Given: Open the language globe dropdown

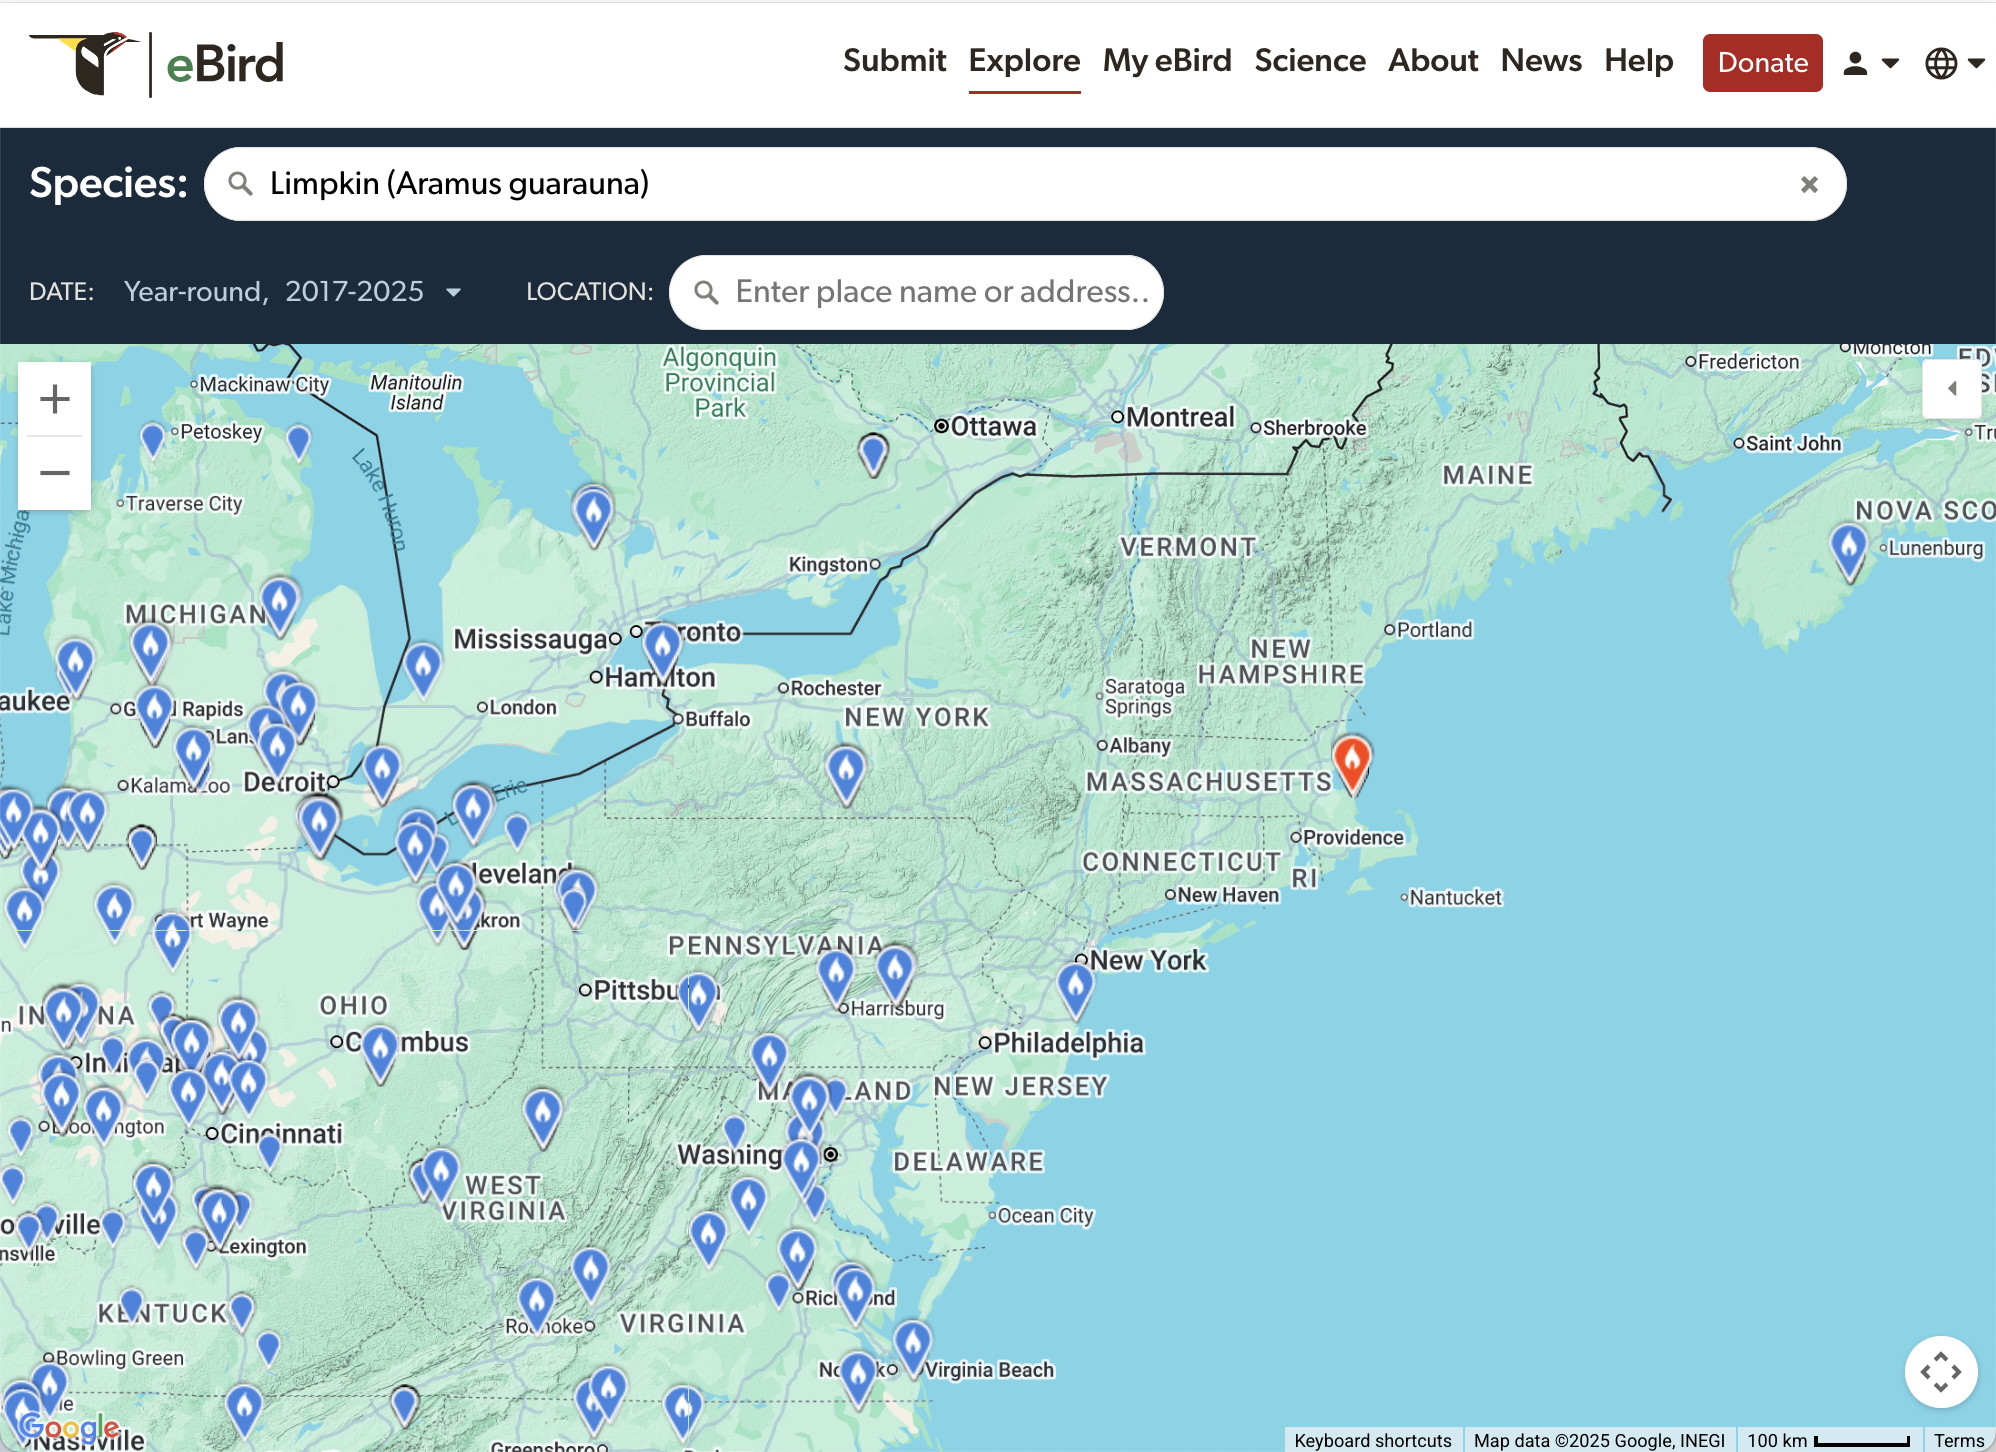Looking at the screenshot, I should 1954,63.
